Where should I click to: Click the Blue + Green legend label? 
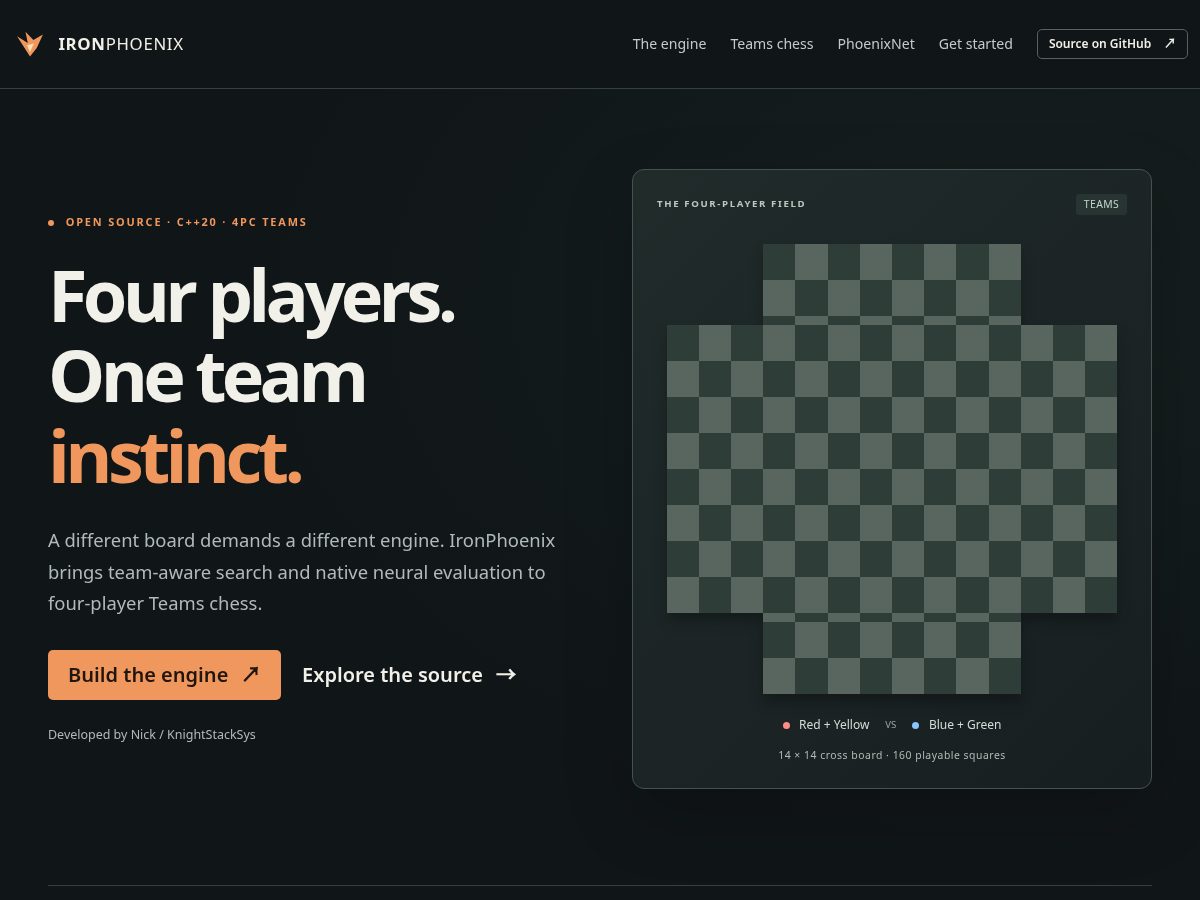tap(965, 725)
